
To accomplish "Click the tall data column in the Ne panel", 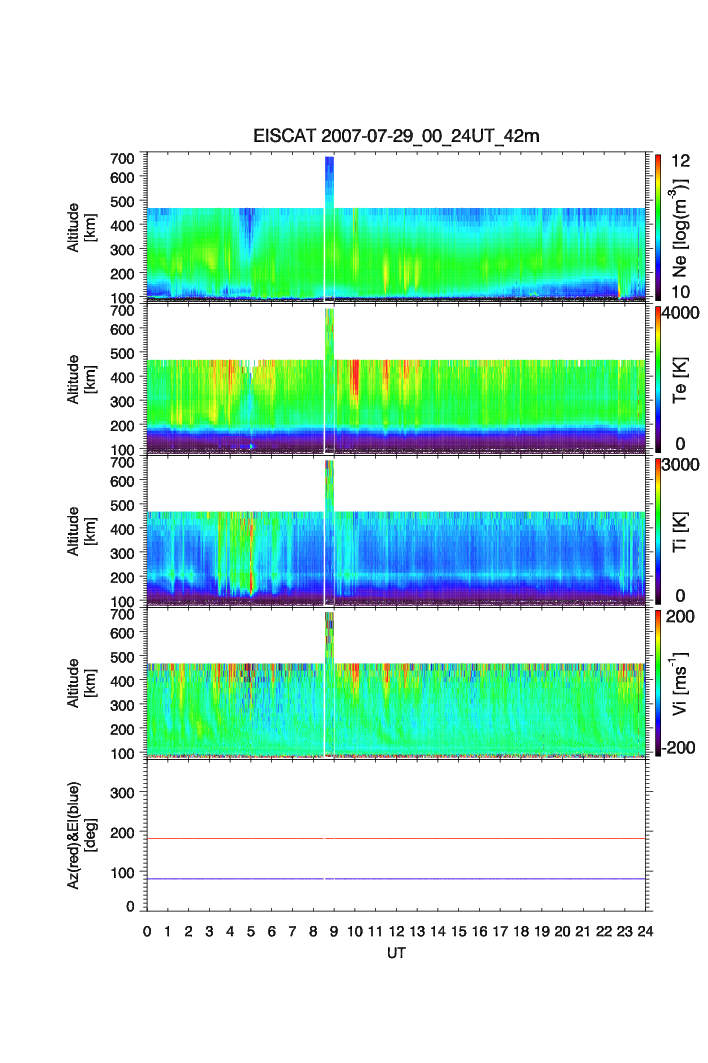I will coord(329,180).
